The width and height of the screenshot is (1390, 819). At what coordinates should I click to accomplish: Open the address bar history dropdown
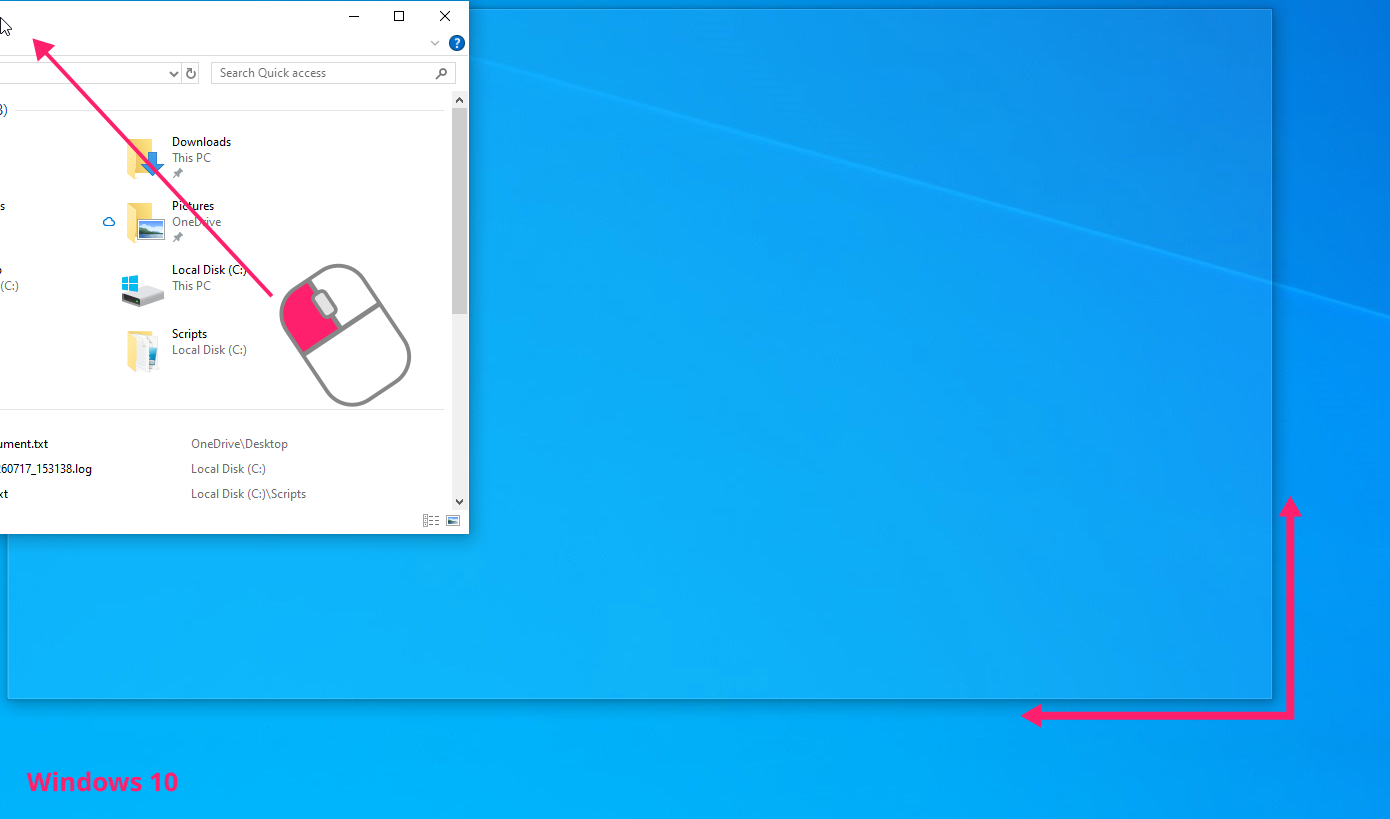click(x=174, y=73)
